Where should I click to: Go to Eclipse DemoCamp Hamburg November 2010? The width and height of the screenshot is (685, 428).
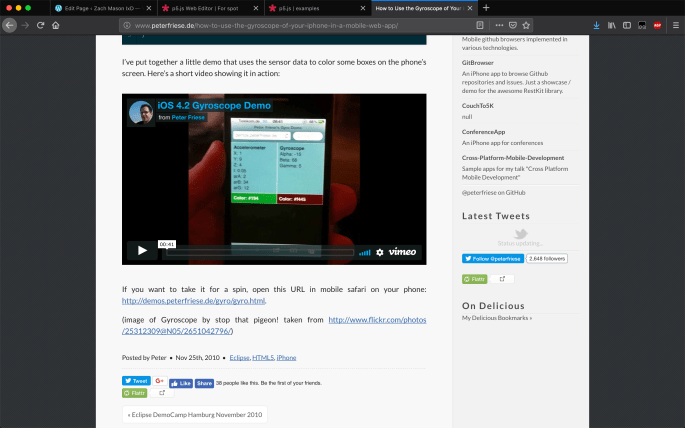point(195,414)
